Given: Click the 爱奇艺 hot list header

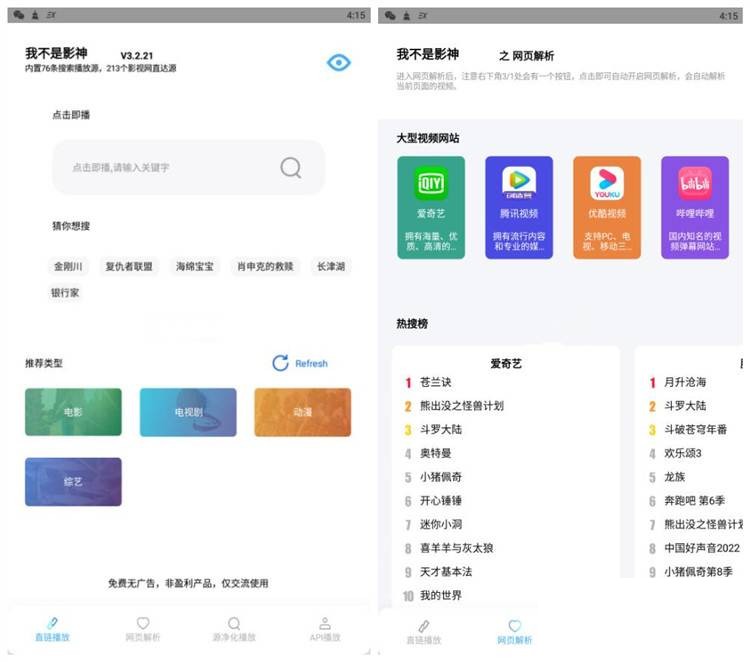Looking at the screenshot, I should point(506,364).
